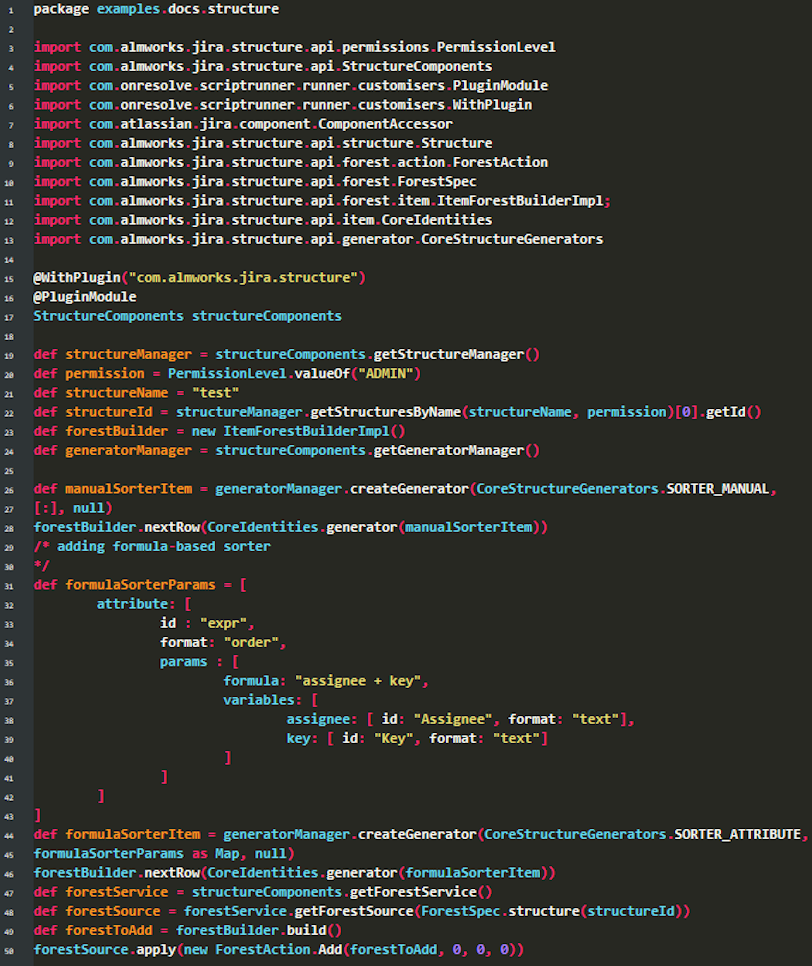The image size is (812, 966).
Task: Click the 'attribute:' key on line 32
Action: [136, 604]
